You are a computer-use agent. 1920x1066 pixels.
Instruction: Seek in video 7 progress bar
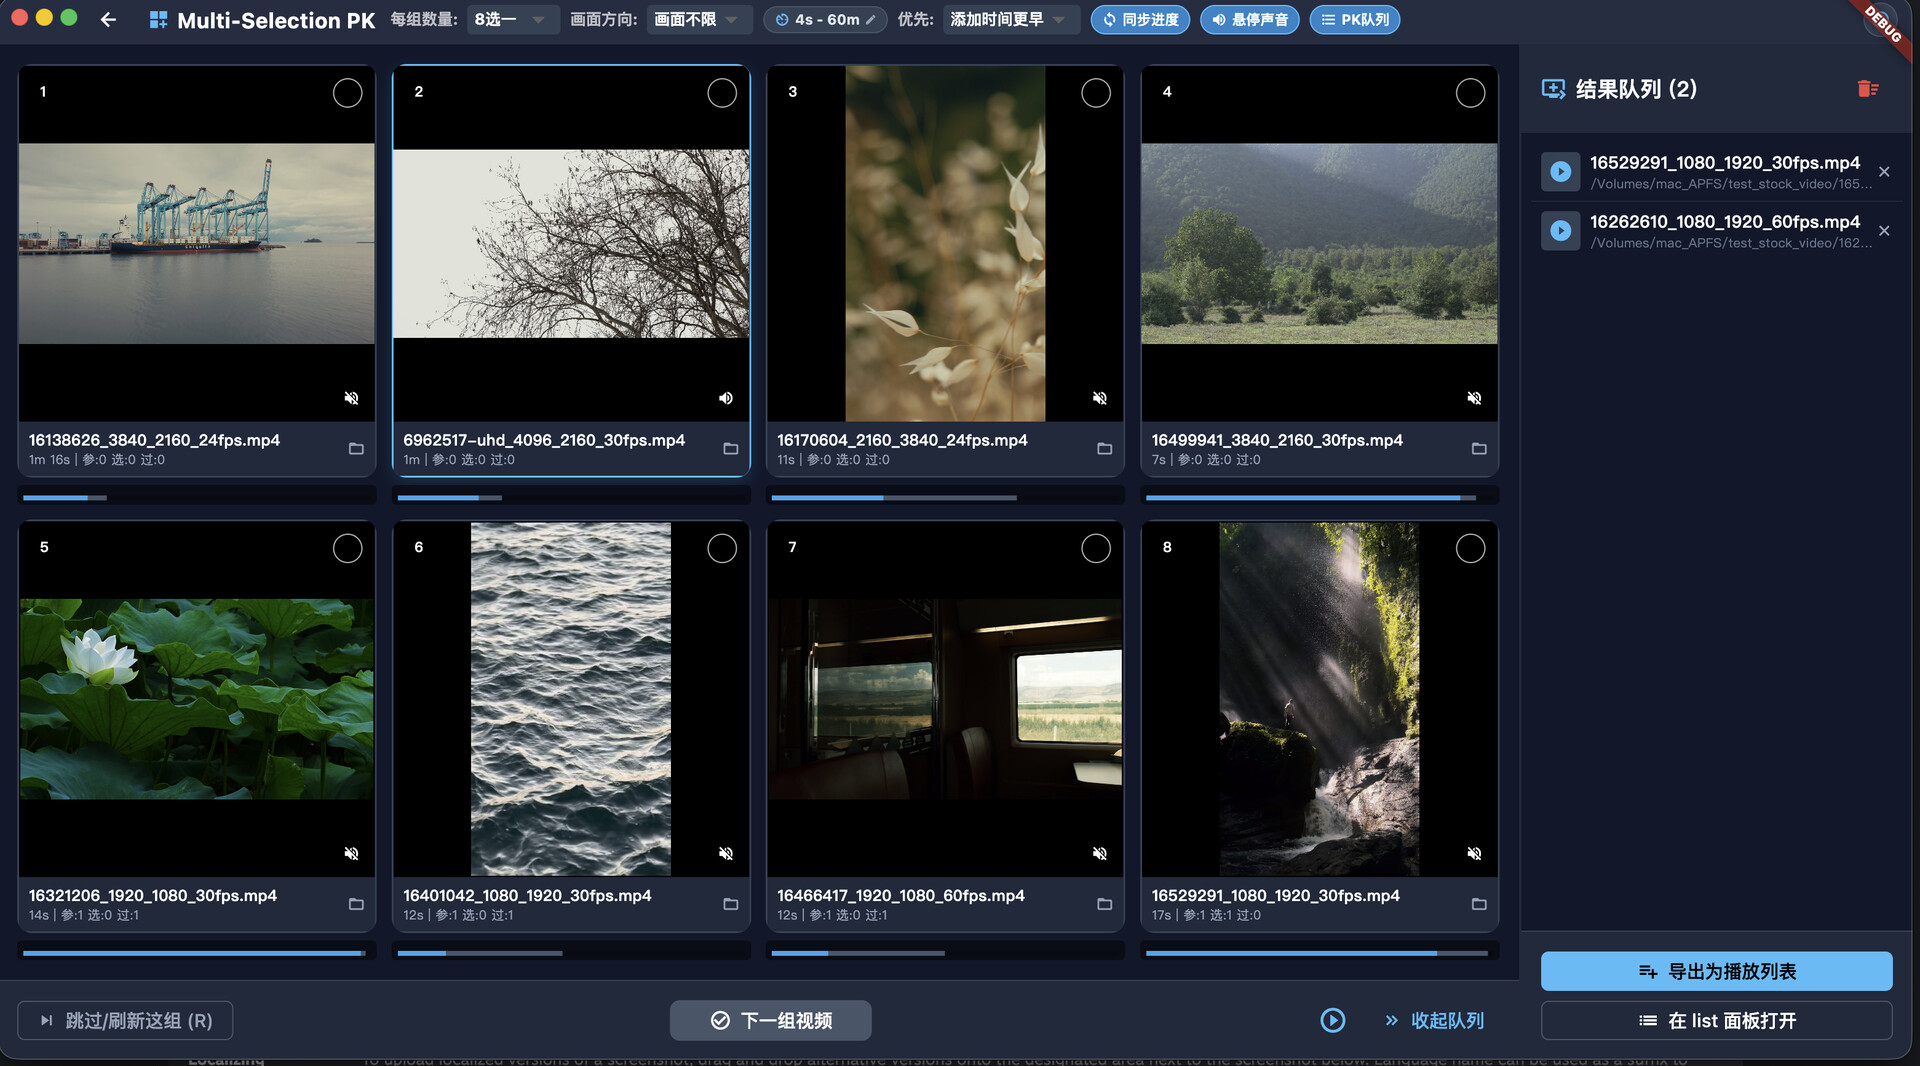point(945,952)
